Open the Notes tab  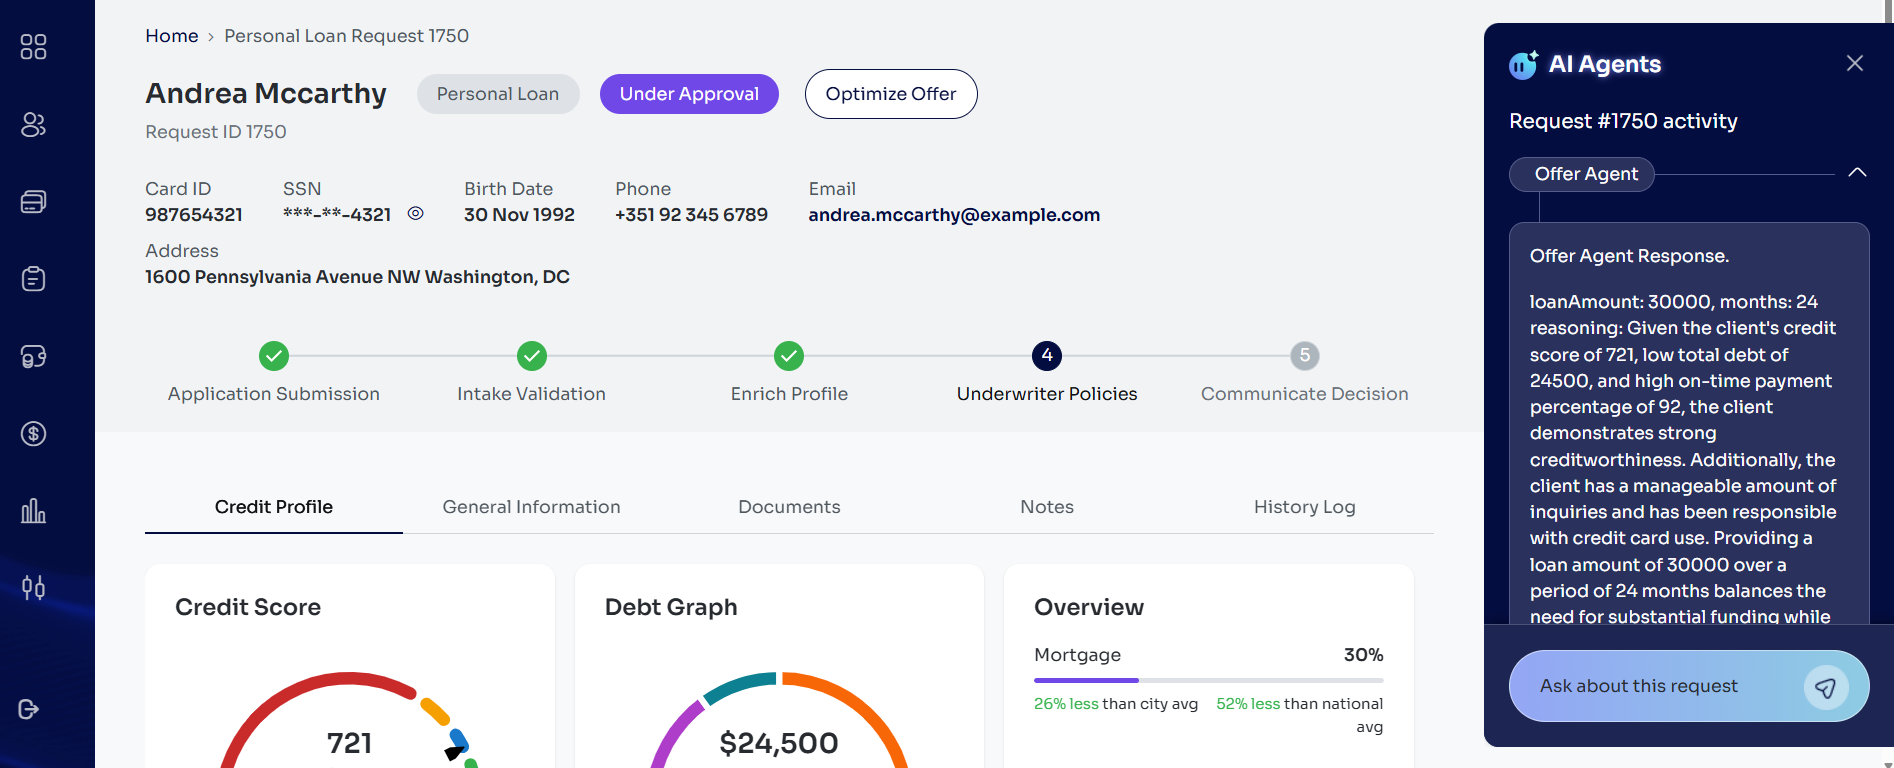[x=1047, y=507]
